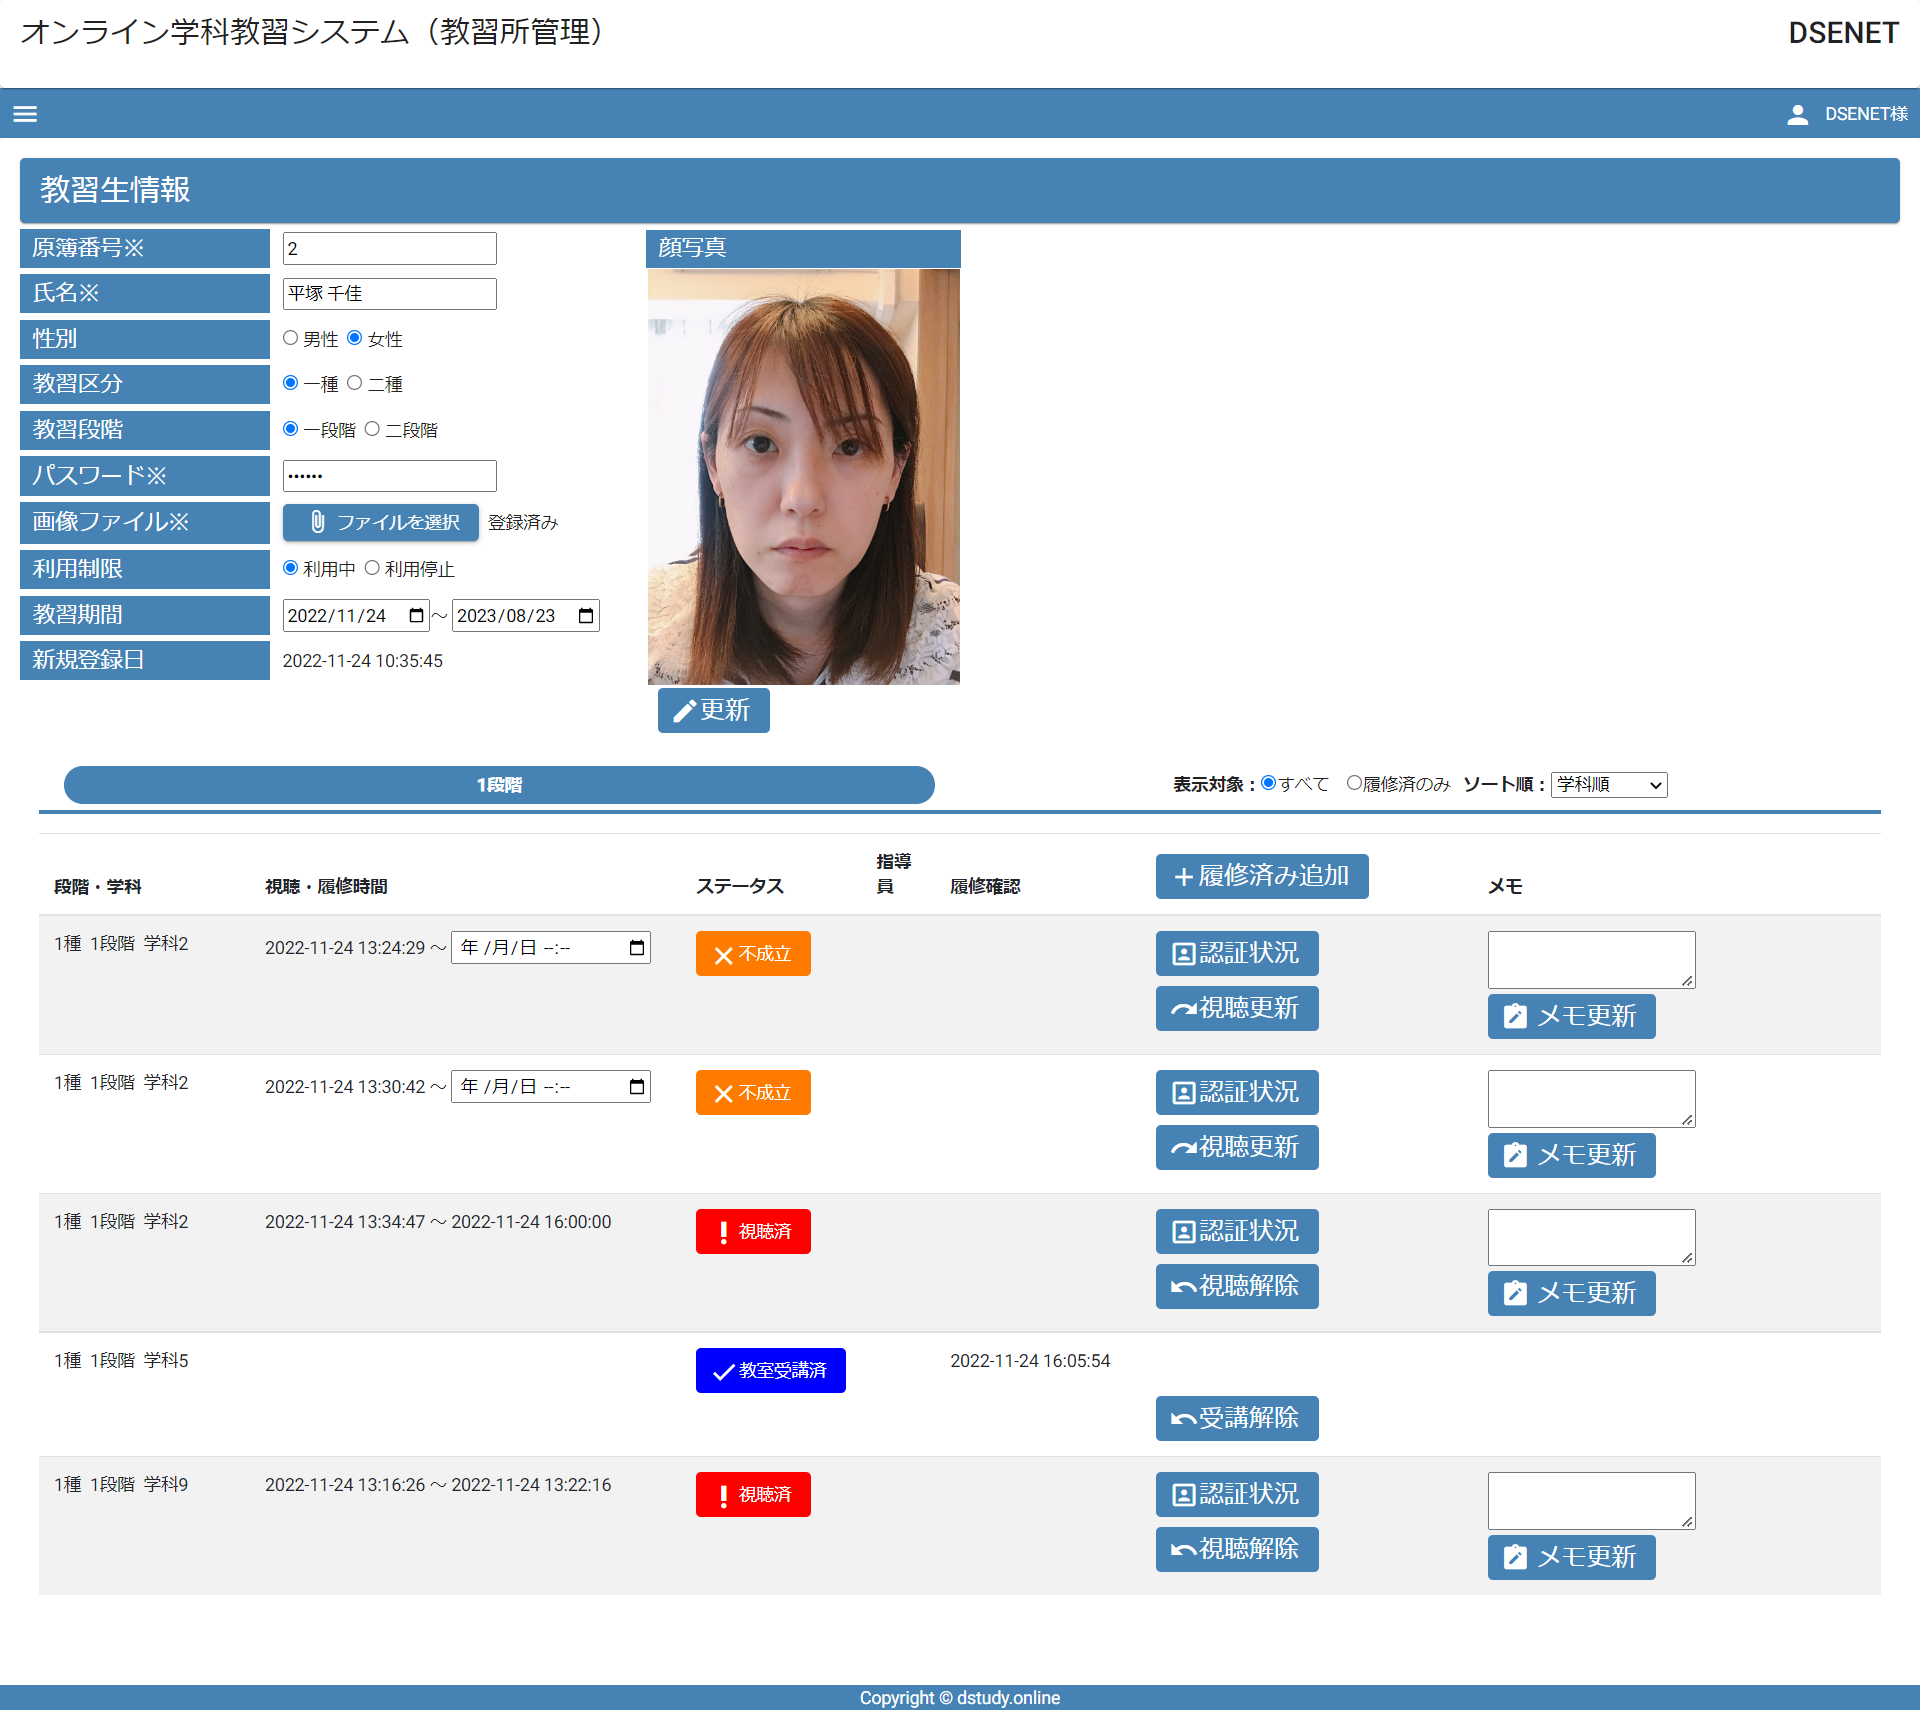1920x1710 pixels.
Task: Click 視聴解除 for 学科9 row
Action: [x=1236, y=1549]
